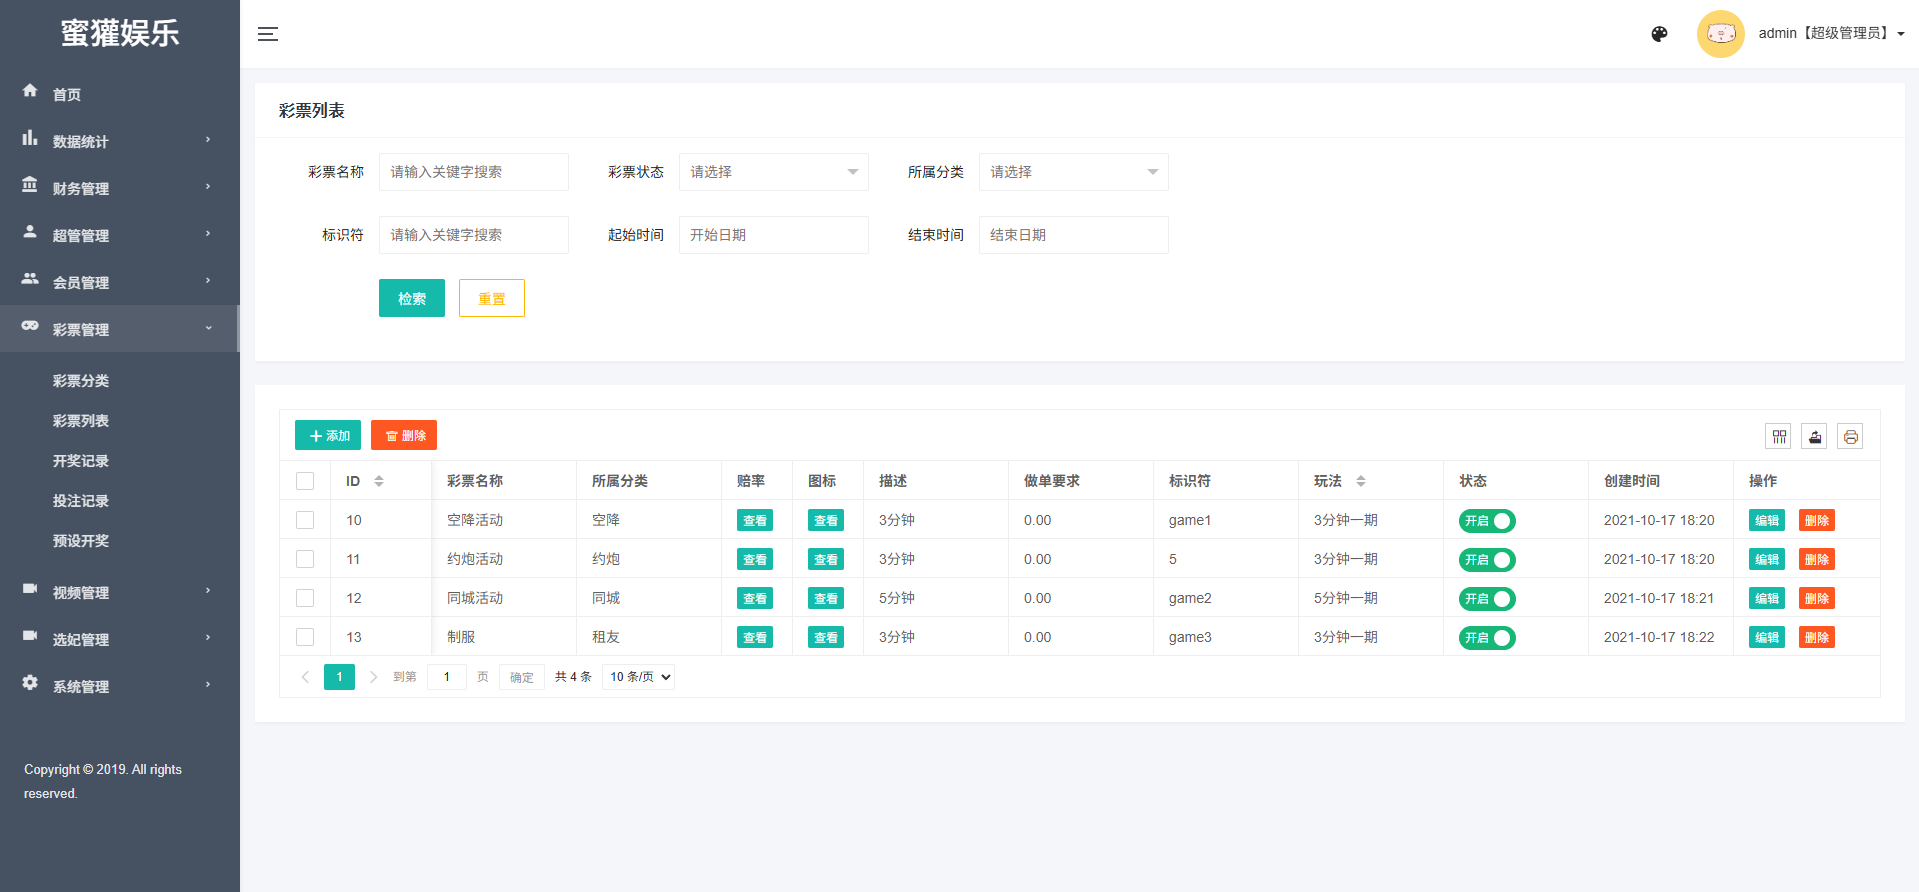Click the gamepad icon for 彩票管理
Image resolution: width=1919 pixels, height=892 pixels.
[30, 326]
